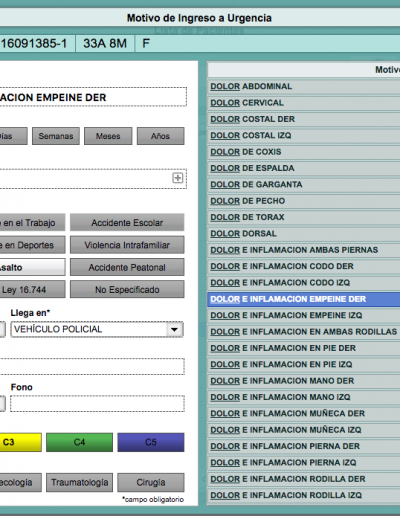The image size is (400, 516).
Task: Select DOLOR DE GARGANTA from the list
Action: coord(304,185)
